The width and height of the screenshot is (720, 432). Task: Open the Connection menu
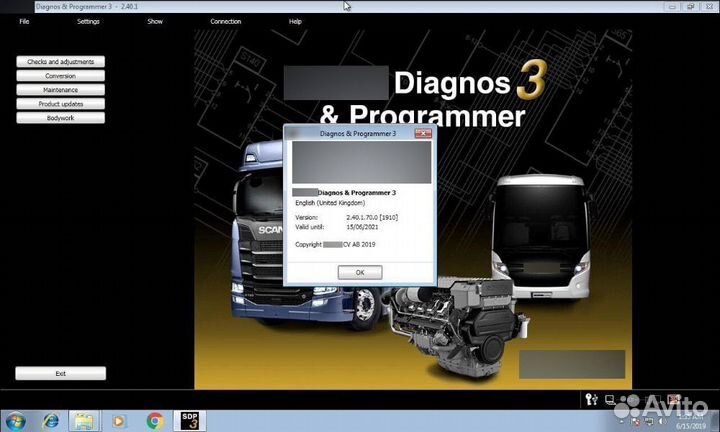pyautogui.click(x=225, y=21)
